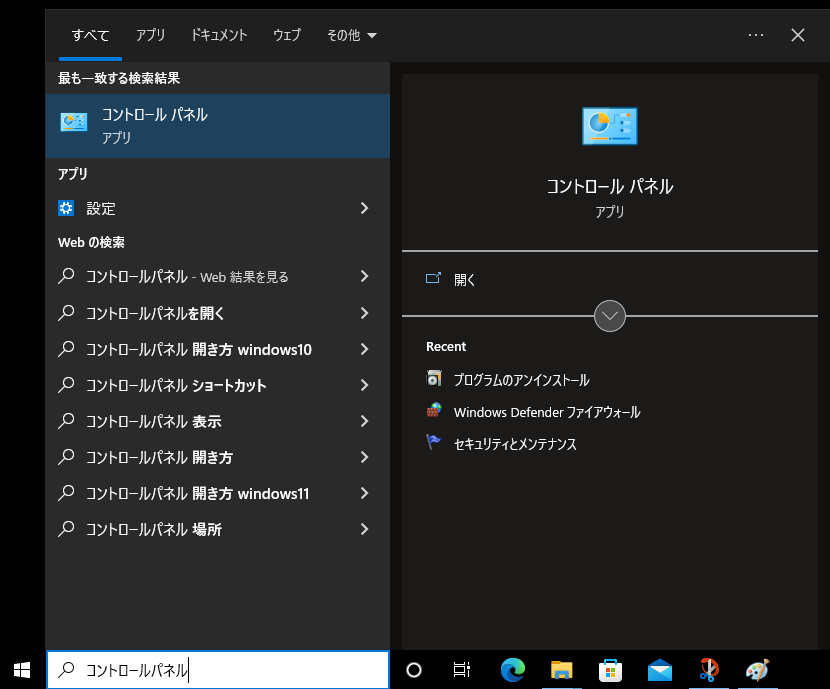Expand the chevron below the 開く button

click(609, 316)
